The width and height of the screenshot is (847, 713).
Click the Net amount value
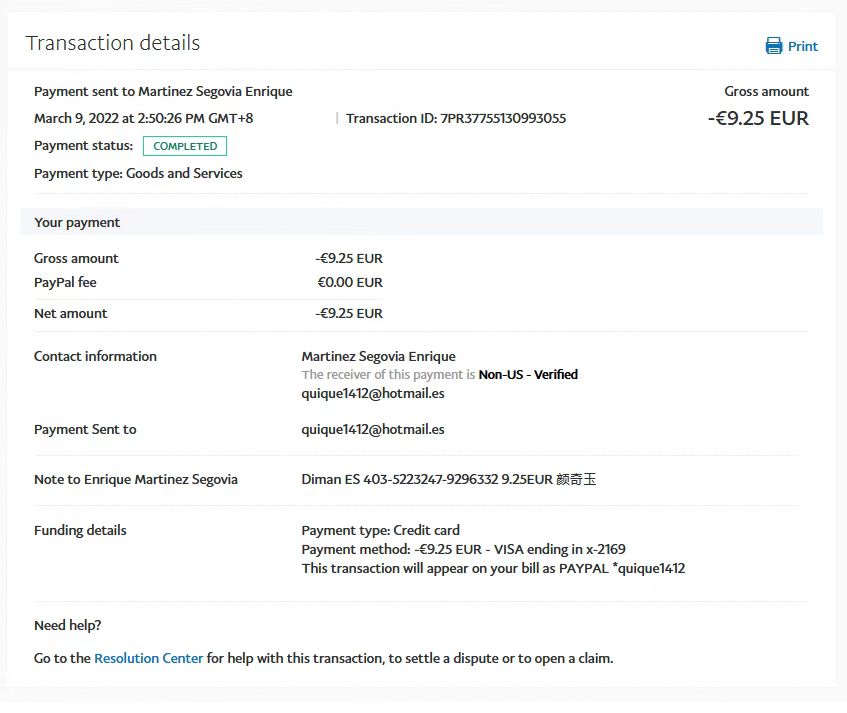click(x=349, y=313)
